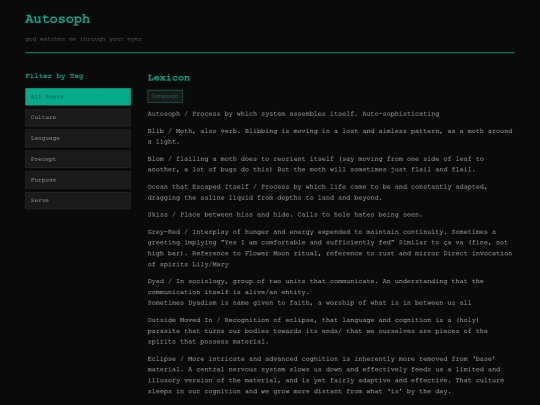
Task: Click the 'Blib / Moth, also verb' entry
Action: (x=330, y=136)
